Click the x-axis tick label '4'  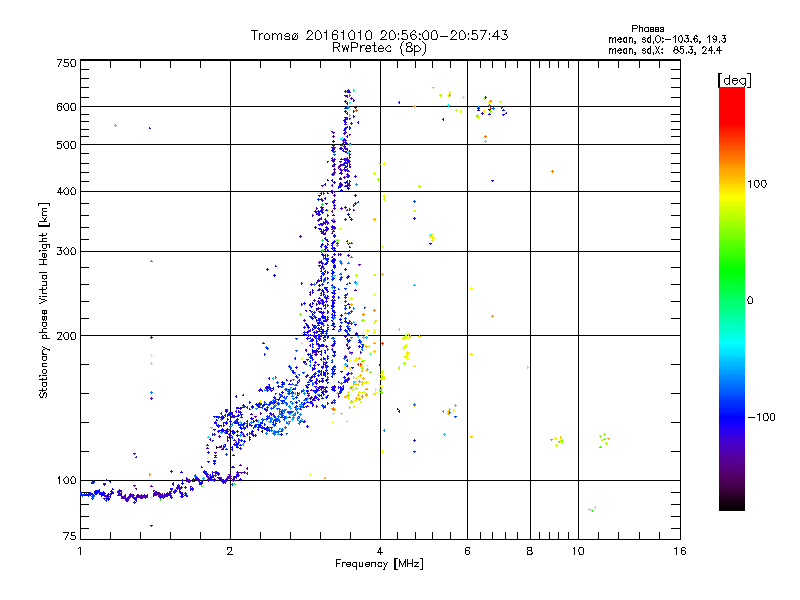pos(380,551)
